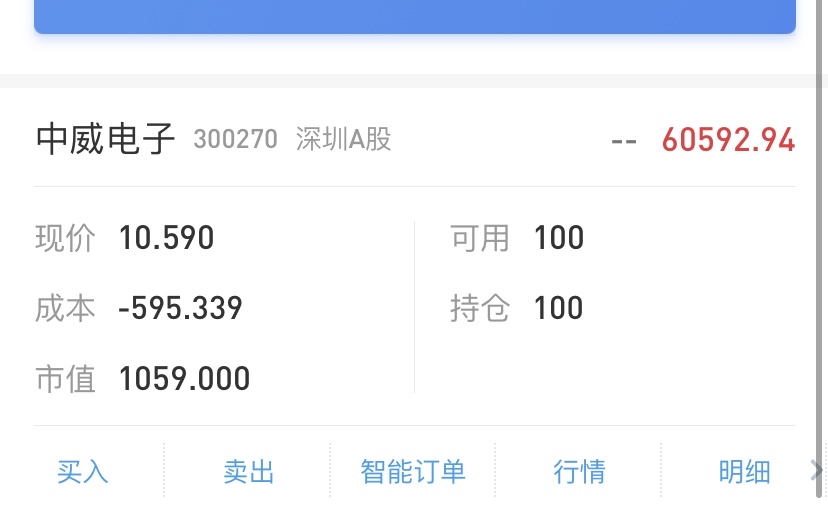Click the -- placeholder beside the profit value

pyautogui.click(x=624, y=141)
